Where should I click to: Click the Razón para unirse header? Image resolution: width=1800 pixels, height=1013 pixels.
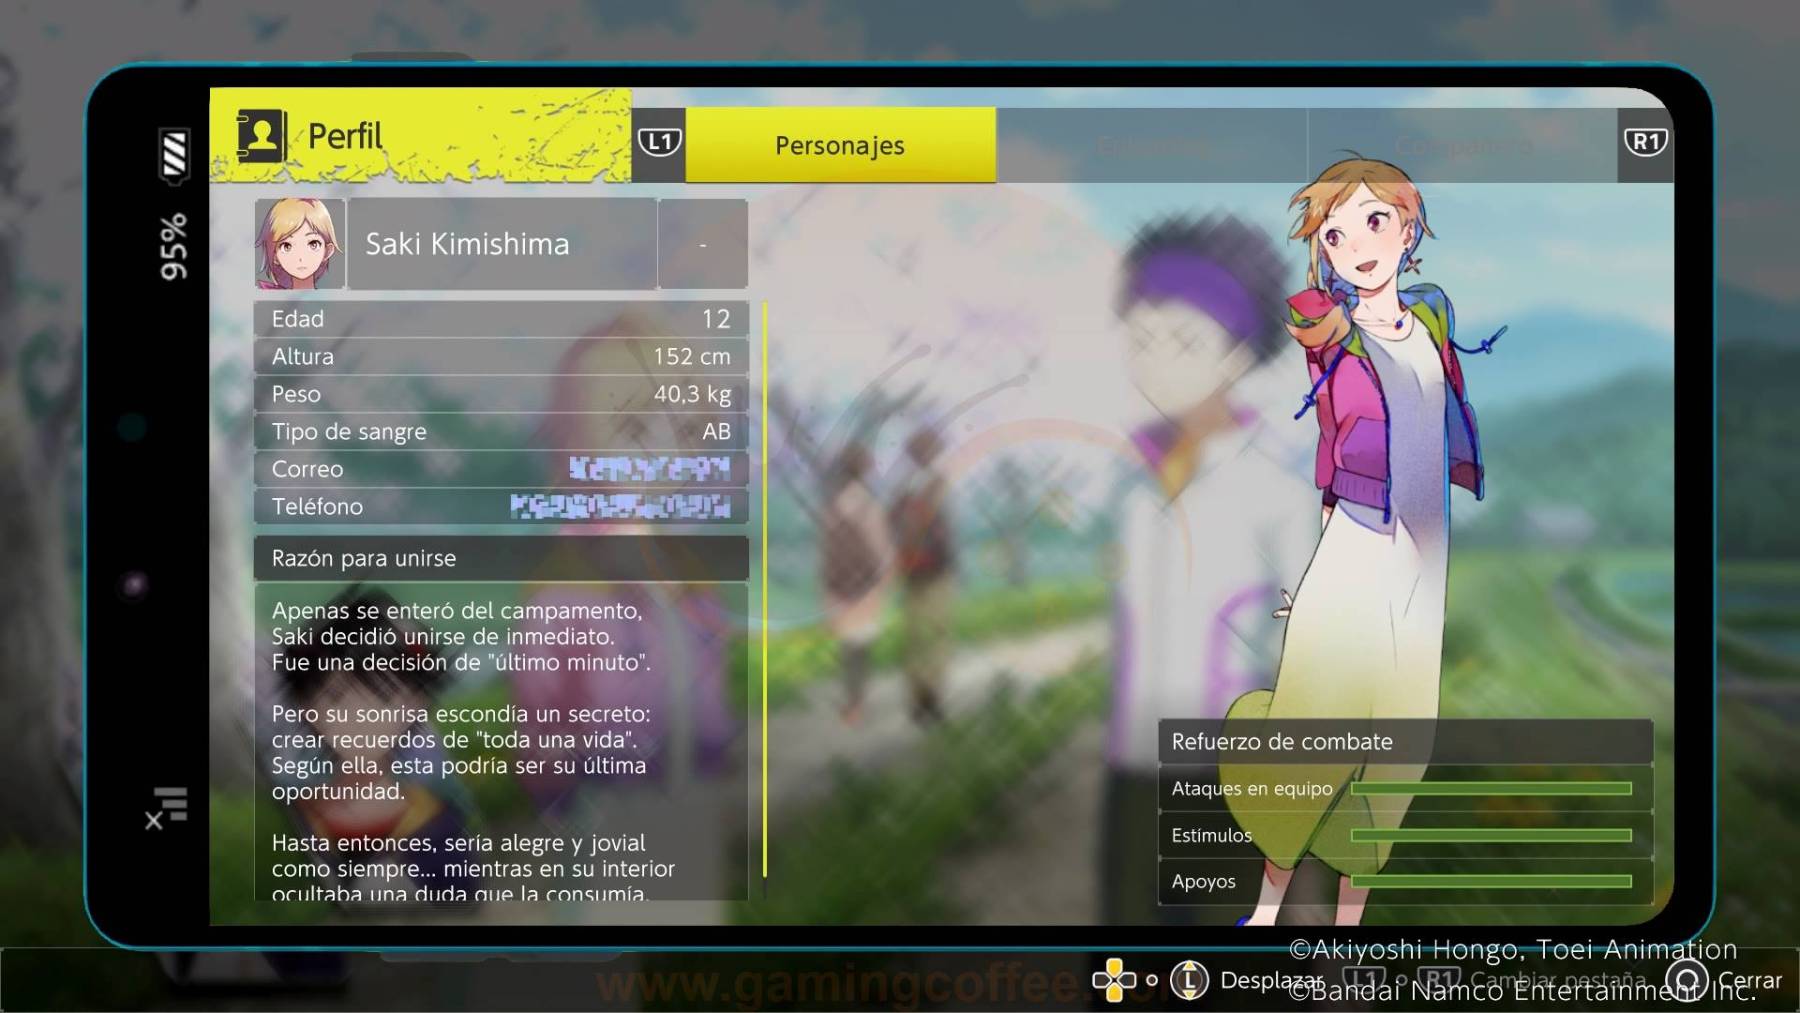point(501,558)
